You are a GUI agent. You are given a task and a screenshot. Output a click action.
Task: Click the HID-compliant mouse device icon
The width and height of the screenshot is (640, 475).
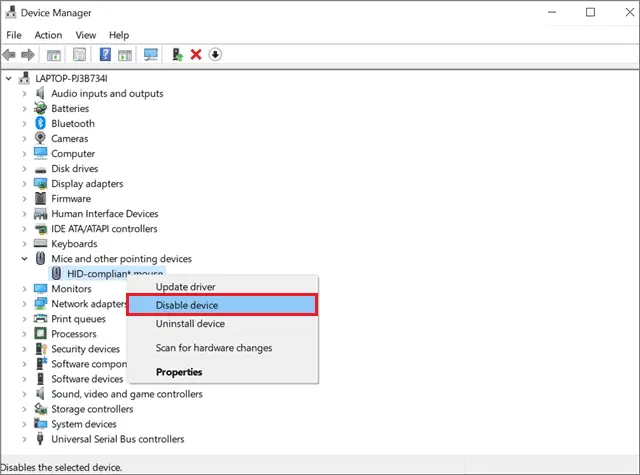pos(57,273)
